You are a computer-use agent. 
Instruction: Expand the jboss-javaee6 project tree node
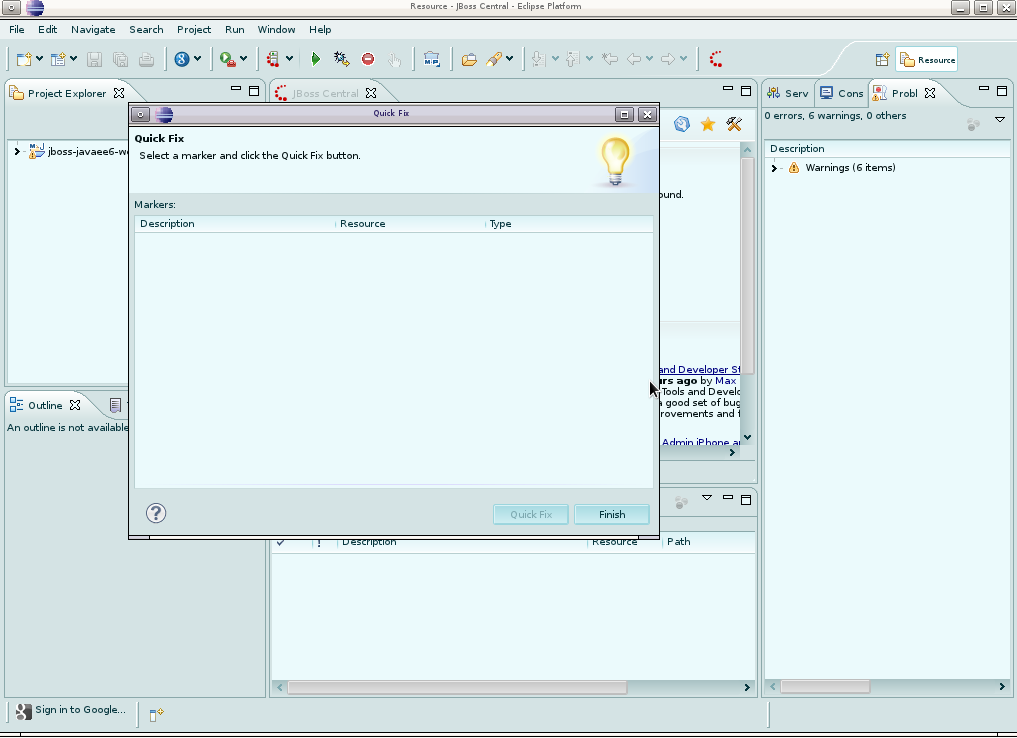(x=17, y=152)
